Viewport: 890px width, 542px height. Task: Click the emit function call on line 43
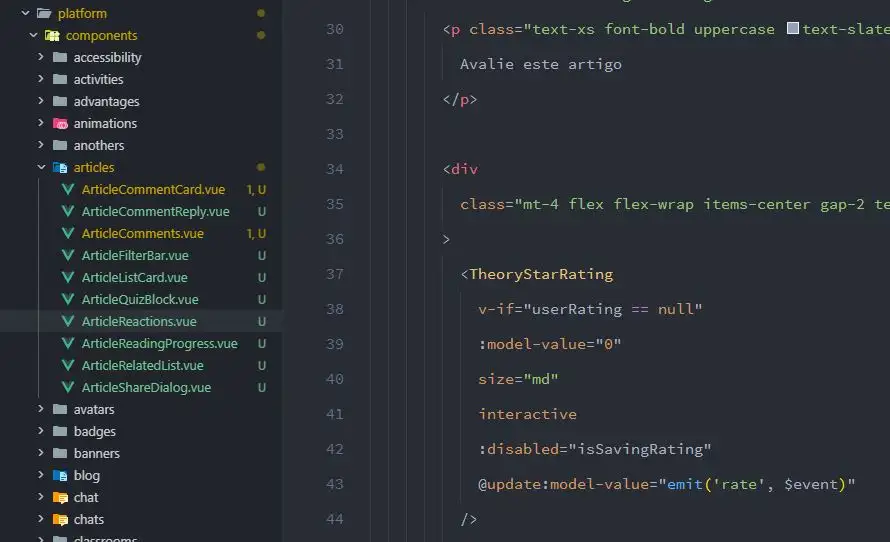tap(685, 484)
